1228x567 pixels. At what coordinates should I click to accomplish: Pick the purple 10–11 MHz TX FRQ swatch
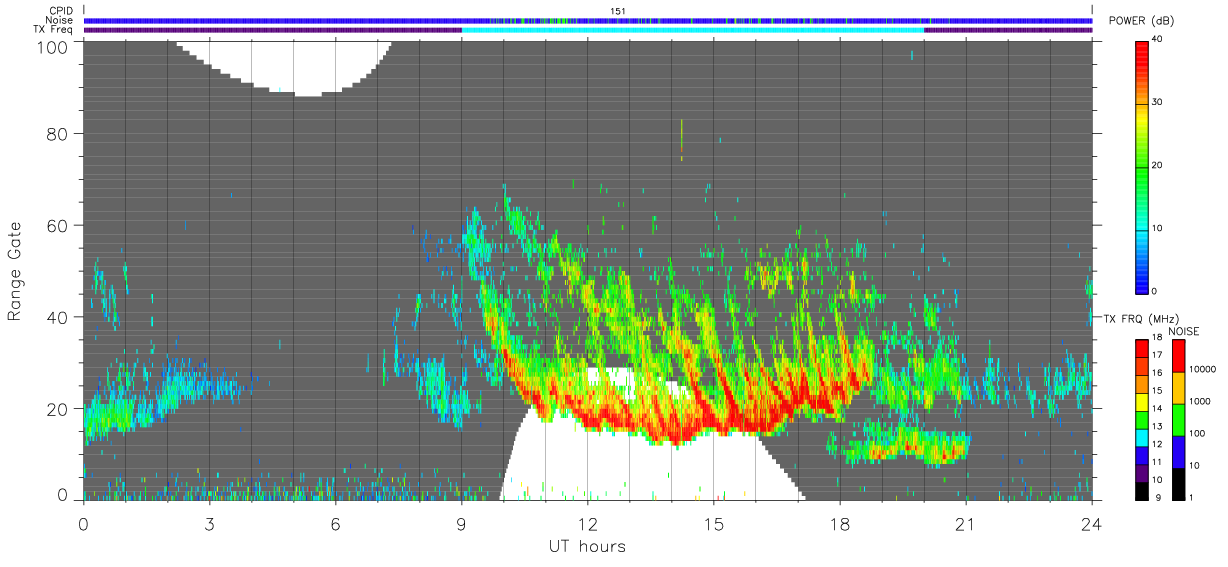(1143, 472)
